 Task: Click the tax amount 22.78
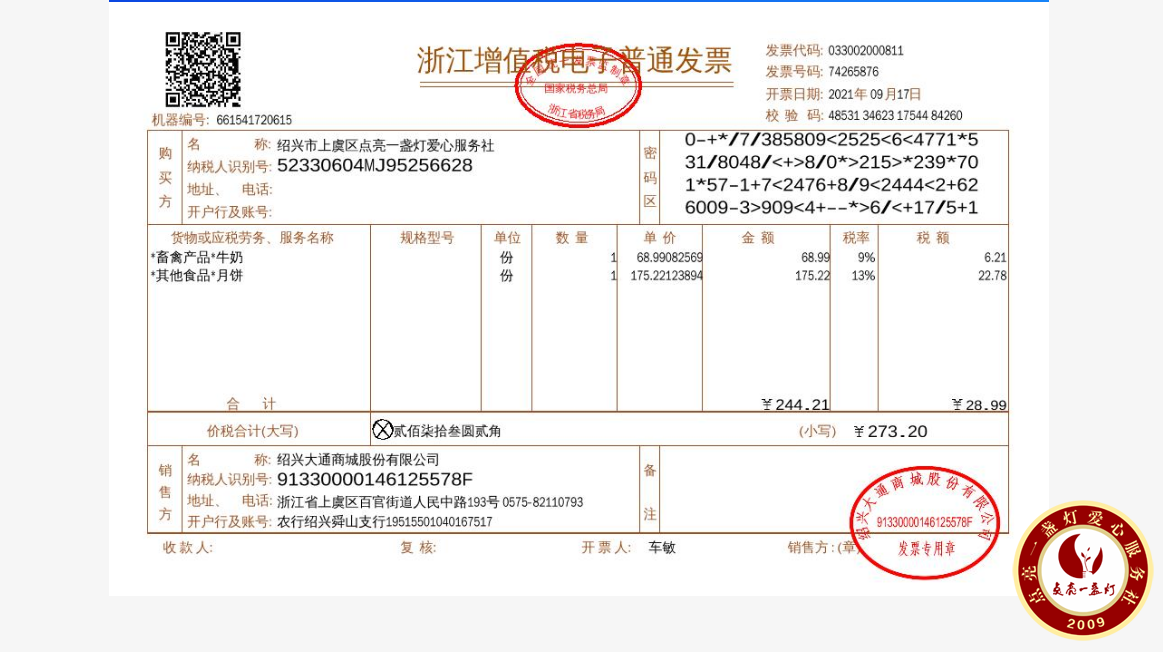point(992,276)
